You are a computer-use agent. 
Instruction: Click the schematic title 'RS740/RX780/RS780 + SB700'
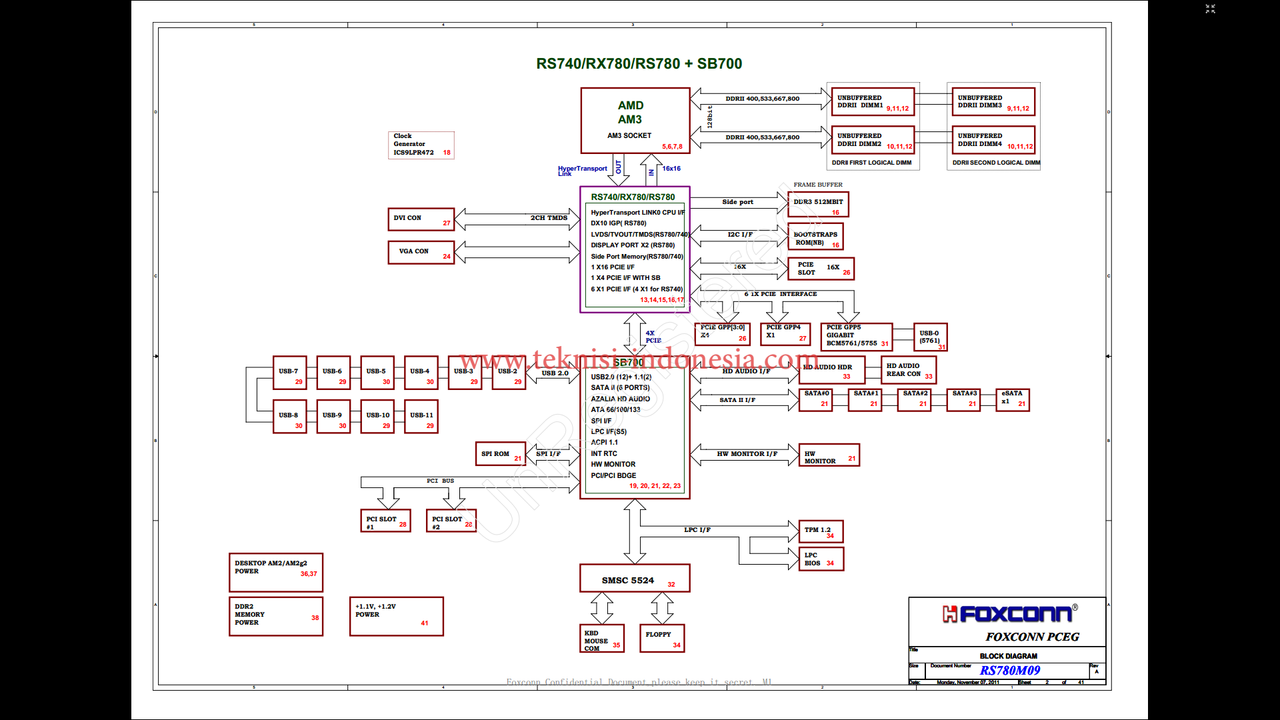639,64
